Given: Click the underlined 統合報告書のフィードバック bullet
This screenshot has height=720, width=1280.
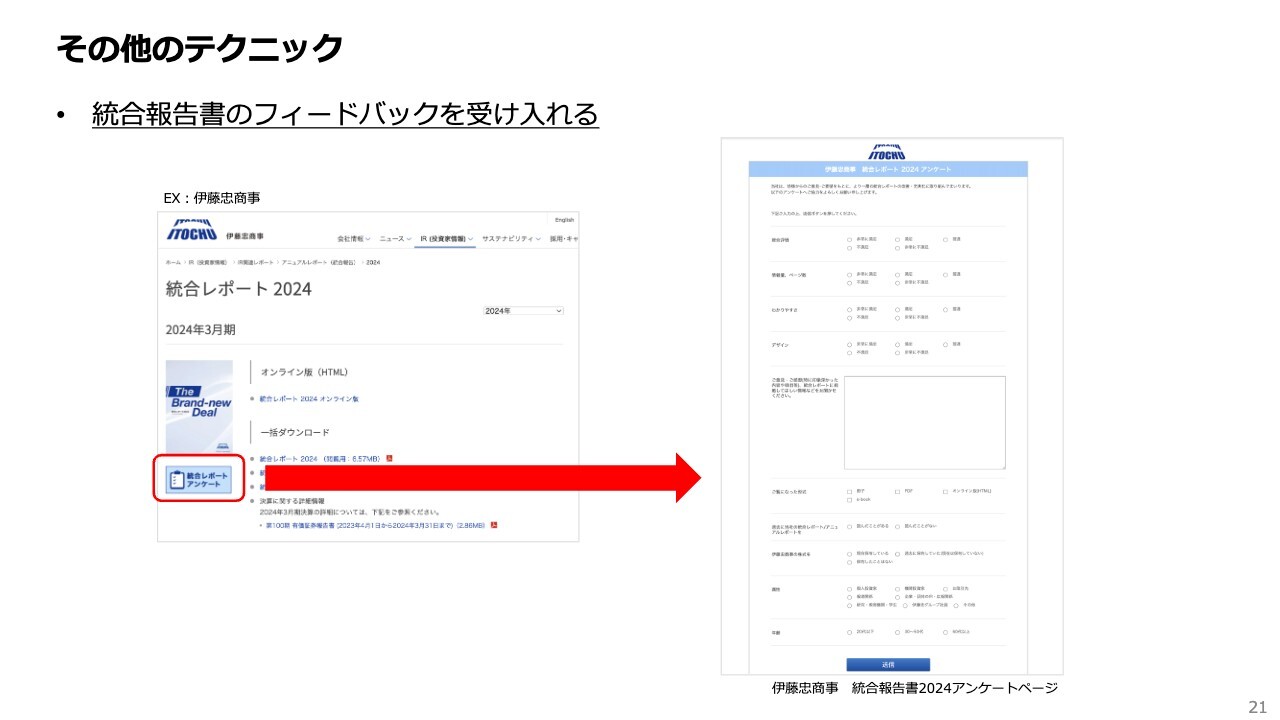Looking at the screenshot, I should tap(345, 114).
